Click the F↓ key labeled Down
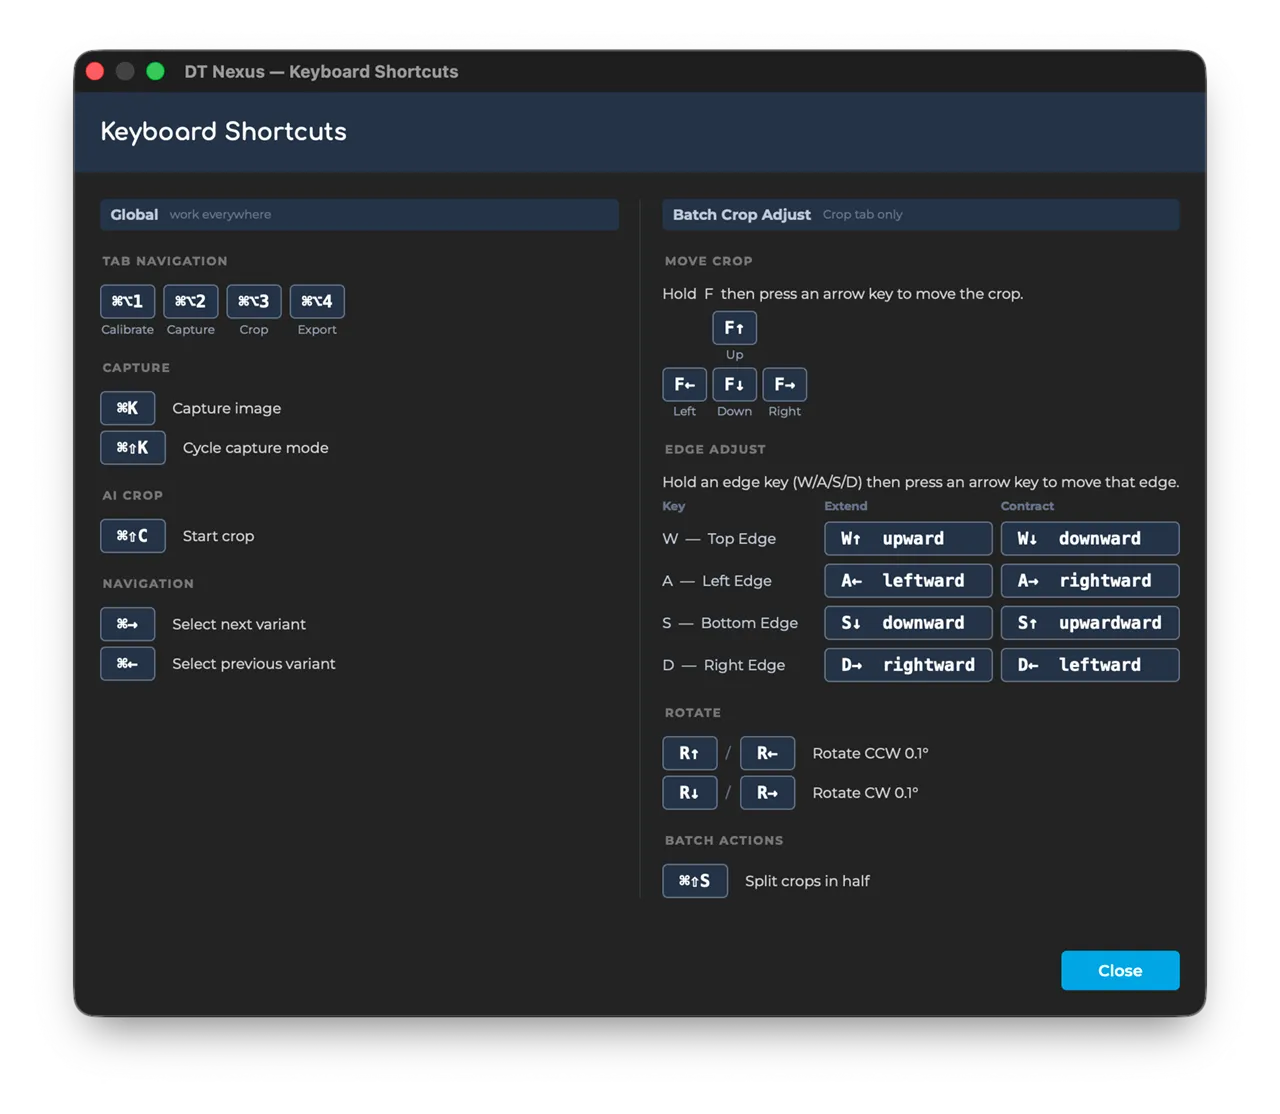This screenshot has height=1114, width=1280. click(734, 385)
